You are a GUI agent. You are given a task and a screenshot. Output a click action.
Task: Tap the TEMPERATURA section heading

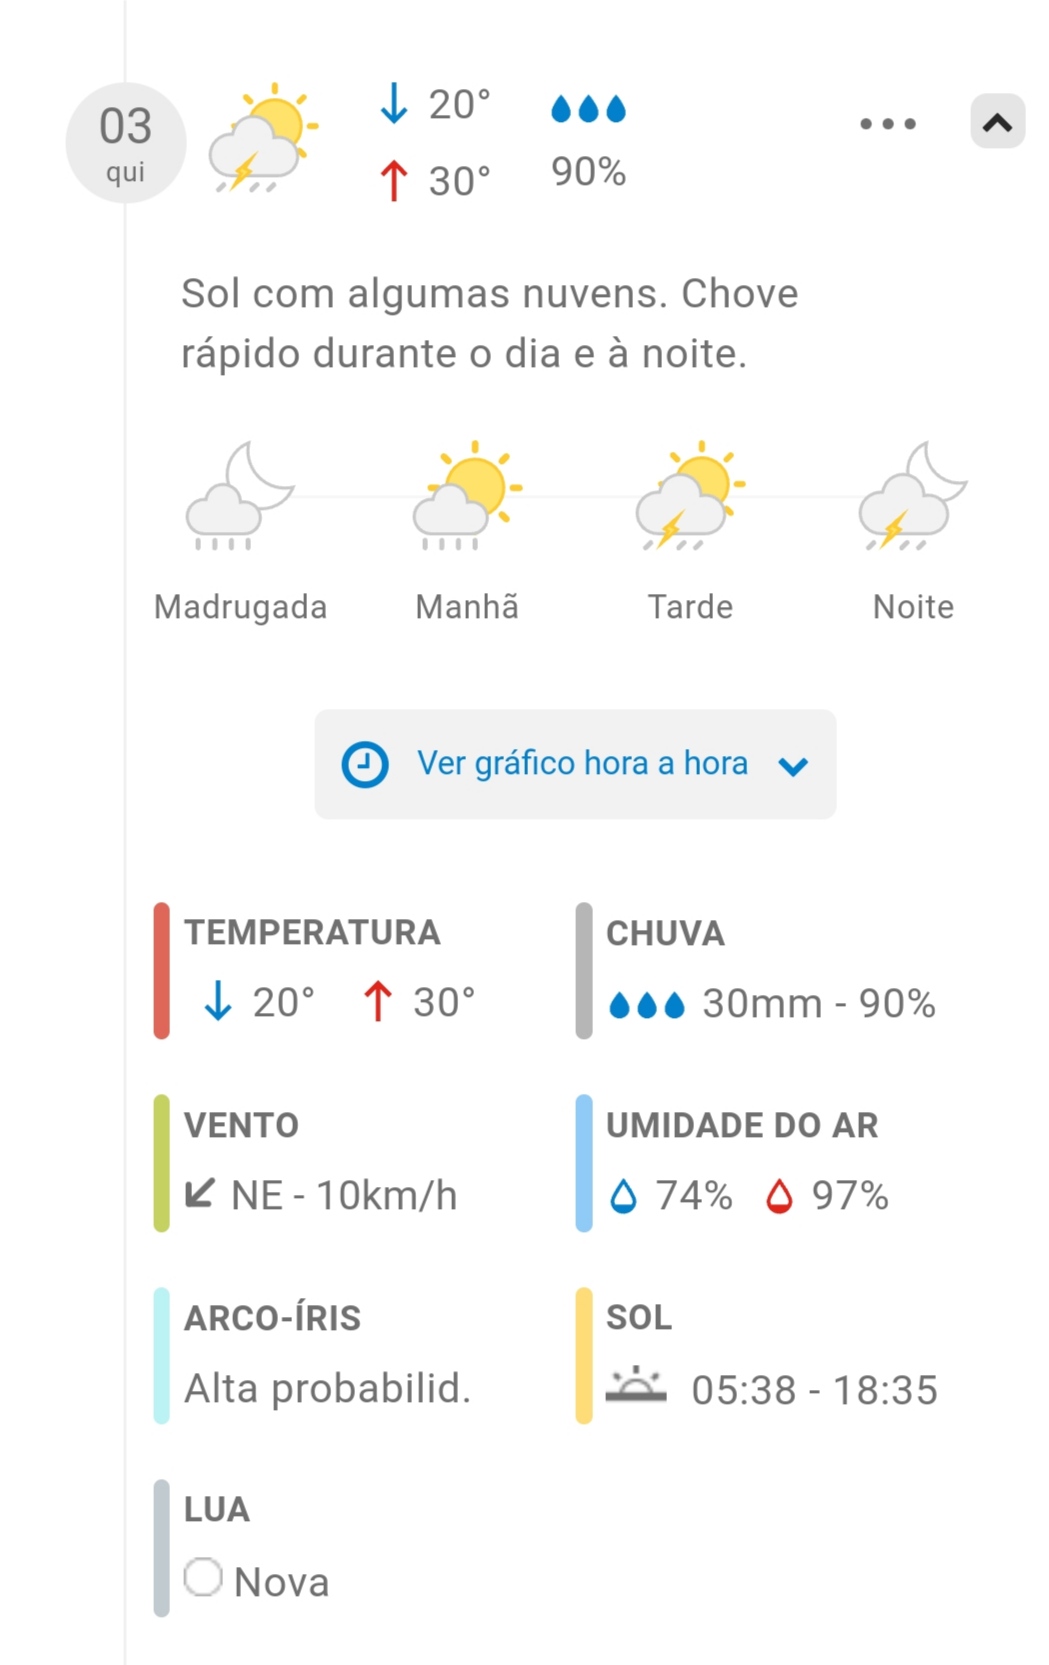312,932
